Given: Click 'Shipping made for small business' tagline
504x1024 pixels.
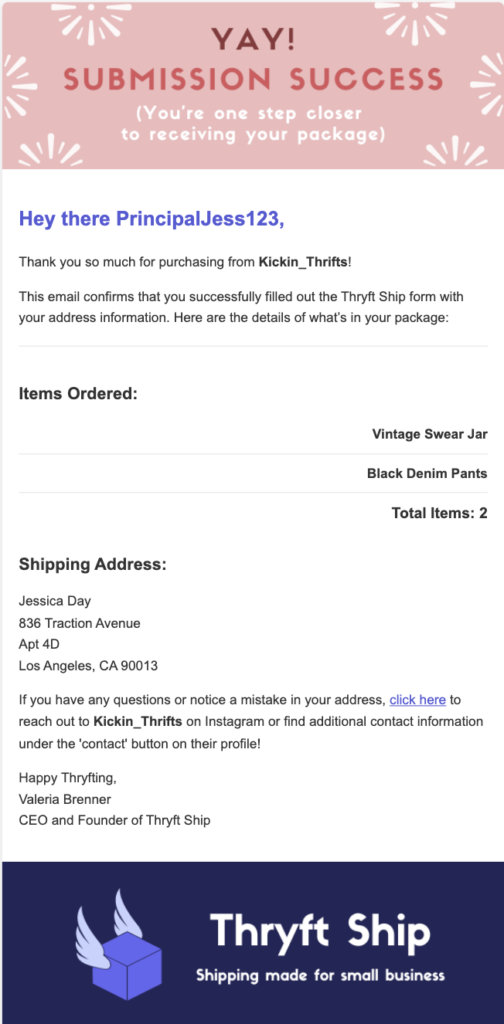Looking at the screenshot, I should [x=321, y=976].
